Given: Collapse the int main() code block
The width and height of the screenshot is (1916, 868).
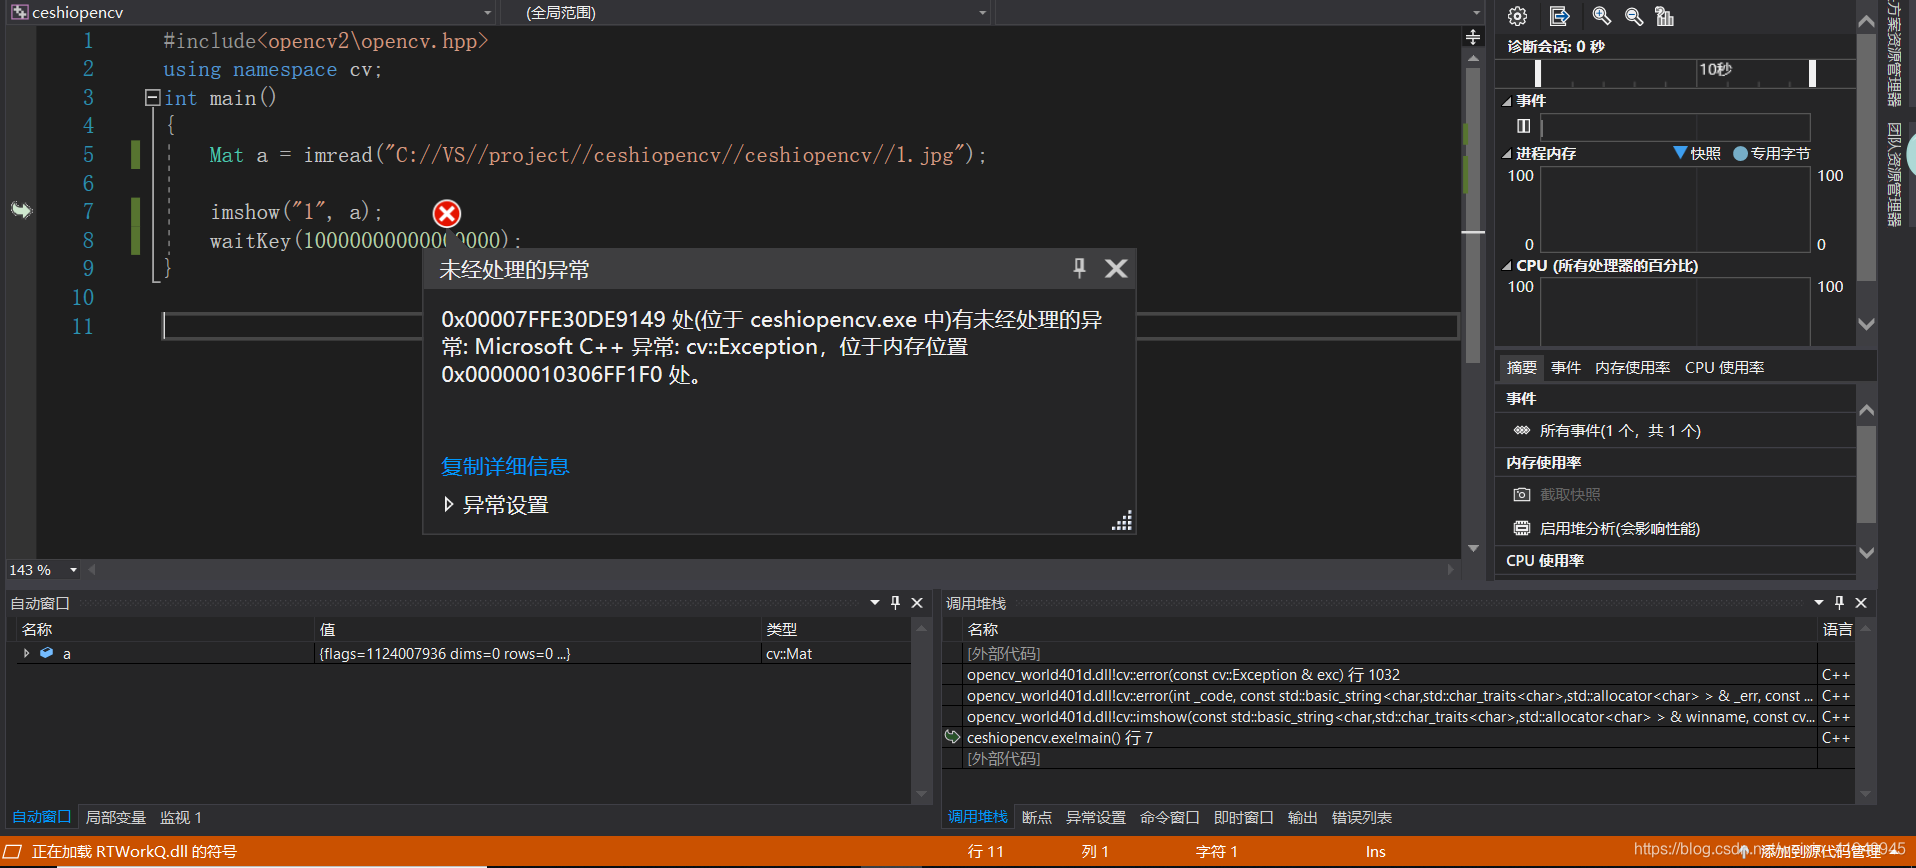Looking at the screenshot, I should click(152, 98).
